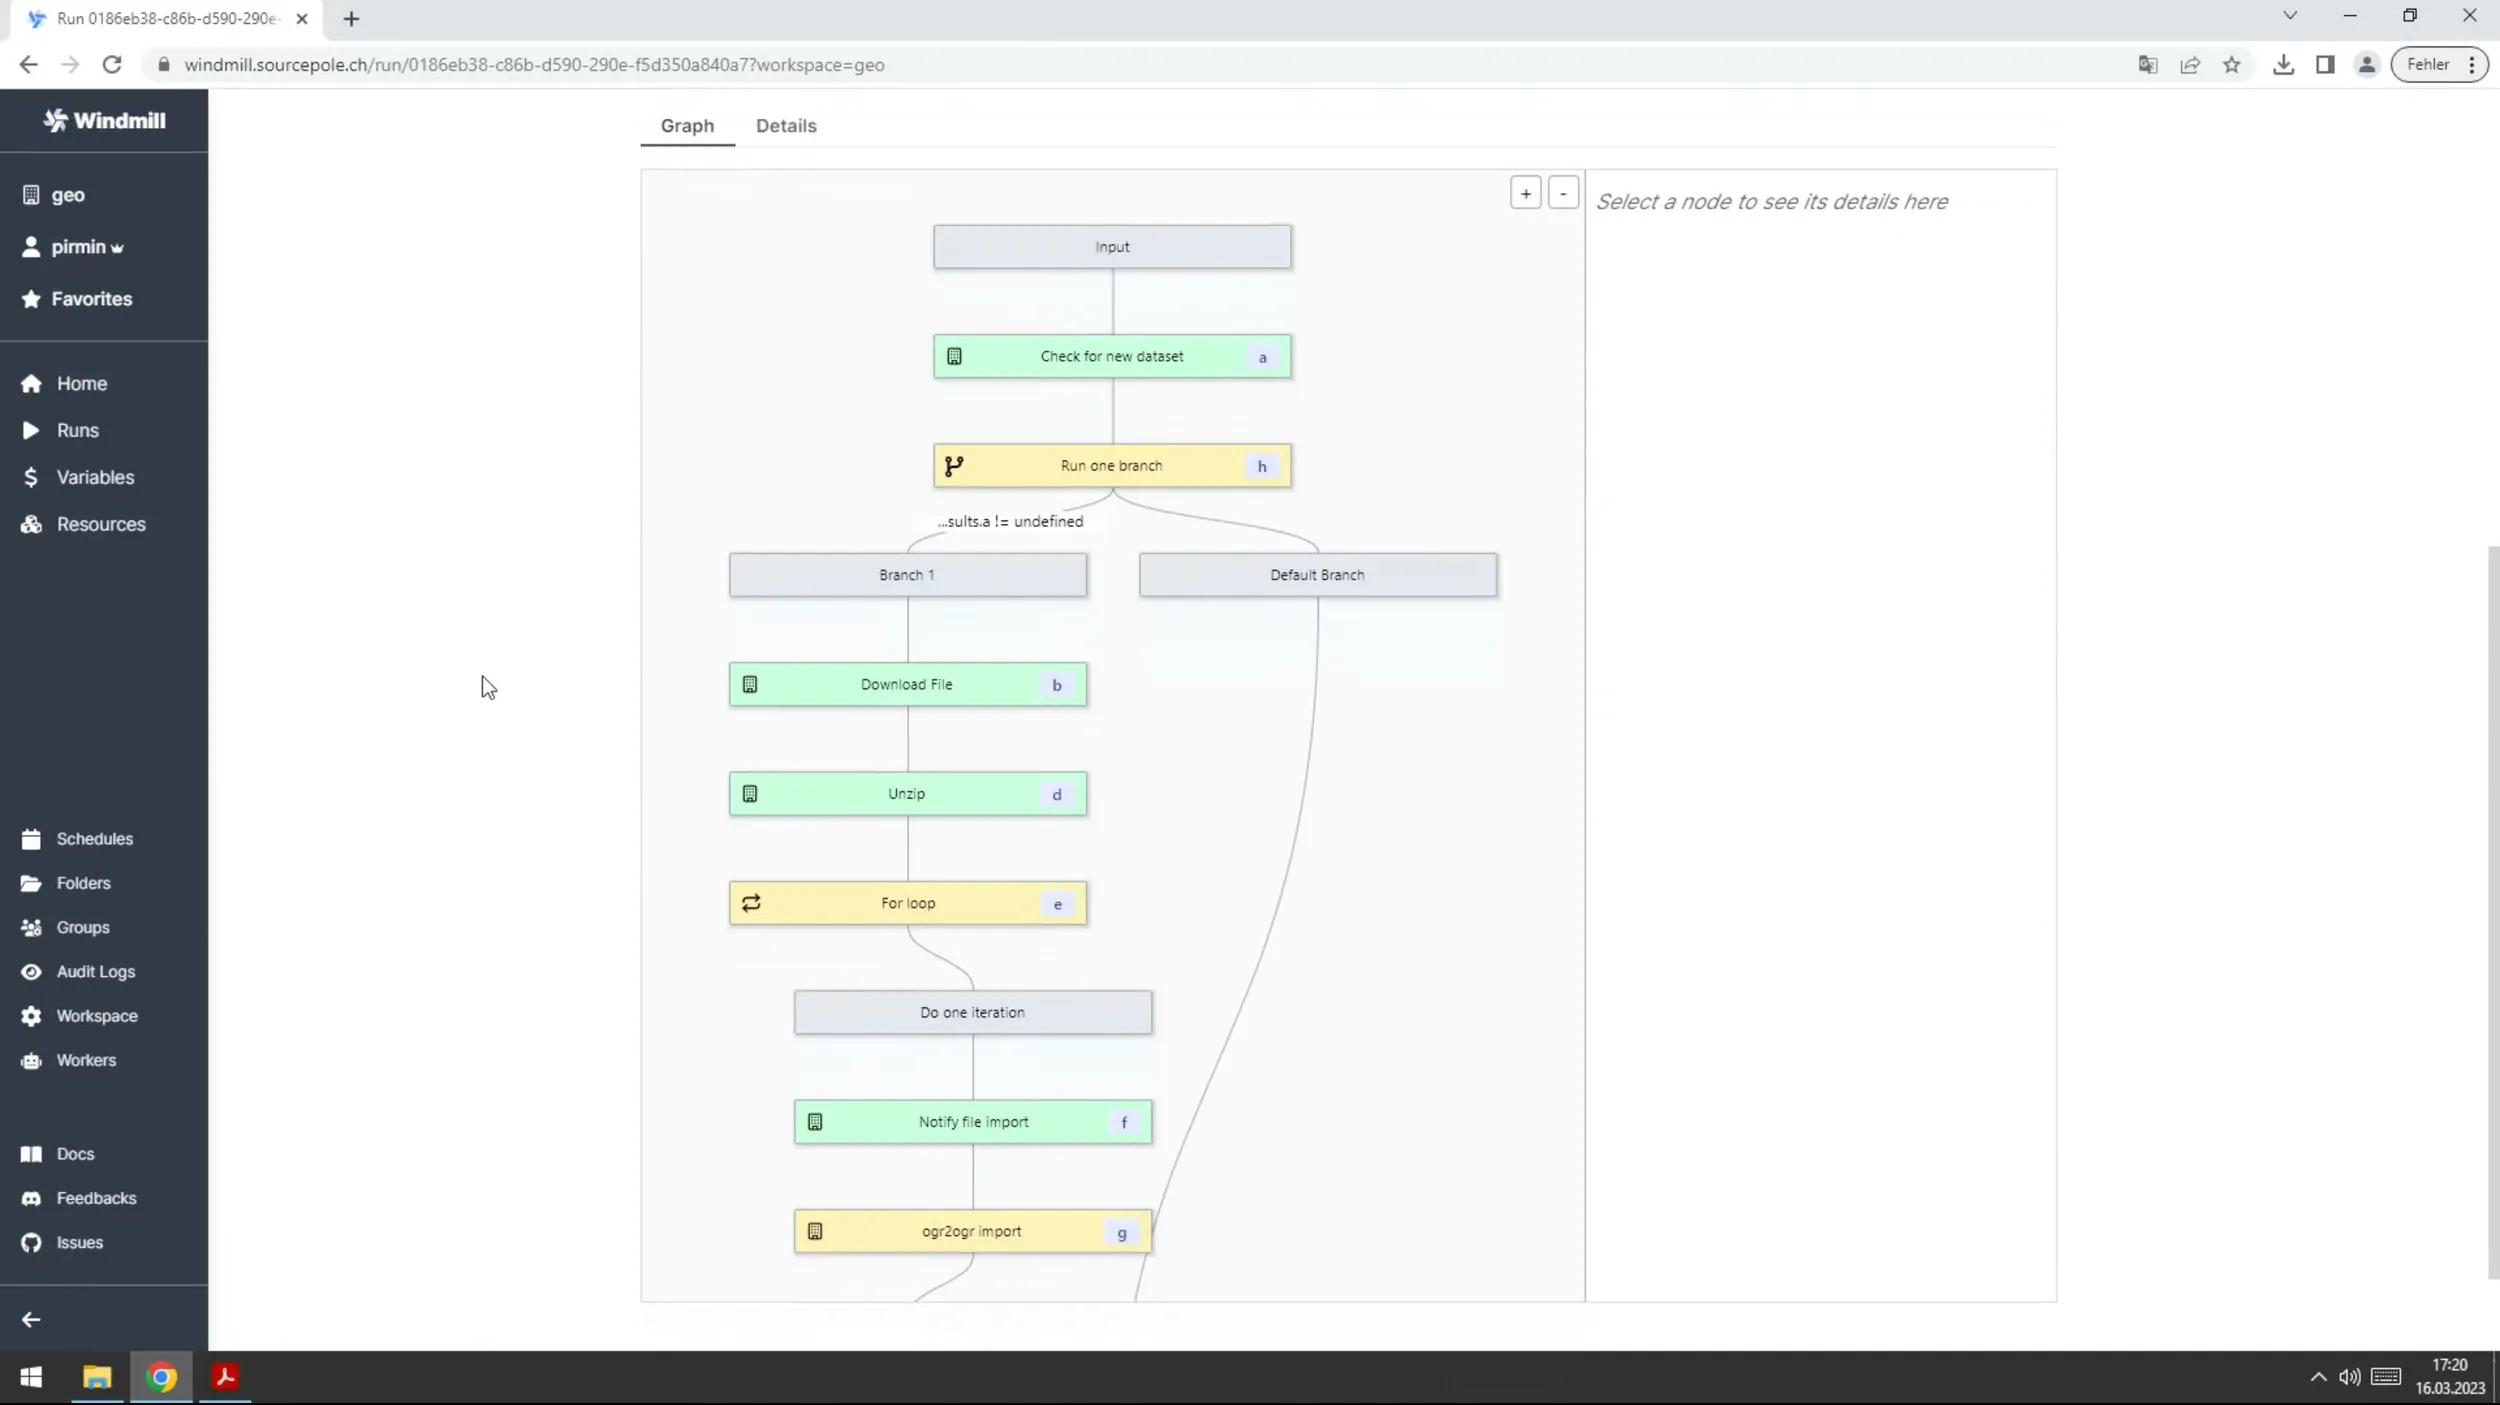Click the zoom in button on graph
Viewport: 2500px width, 1405px height.
tap(1525, 192)
